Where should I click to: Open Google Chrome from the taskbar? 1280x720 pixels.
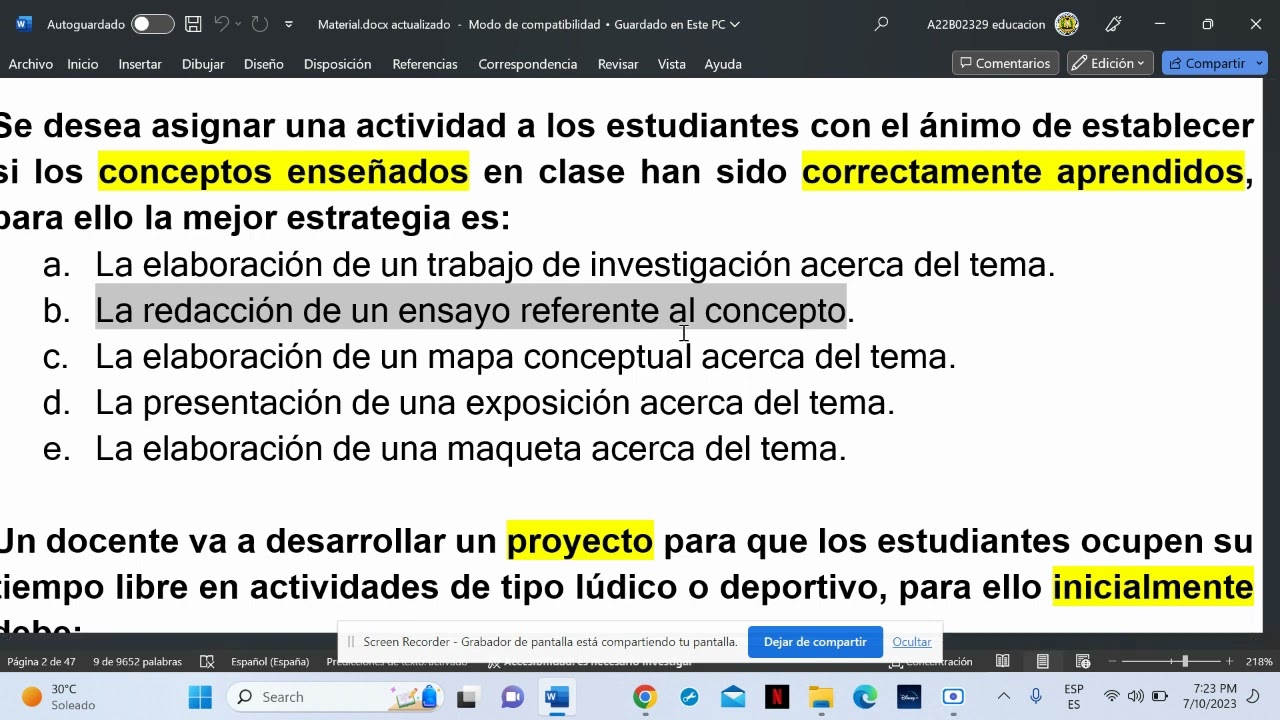click(645, 697)
